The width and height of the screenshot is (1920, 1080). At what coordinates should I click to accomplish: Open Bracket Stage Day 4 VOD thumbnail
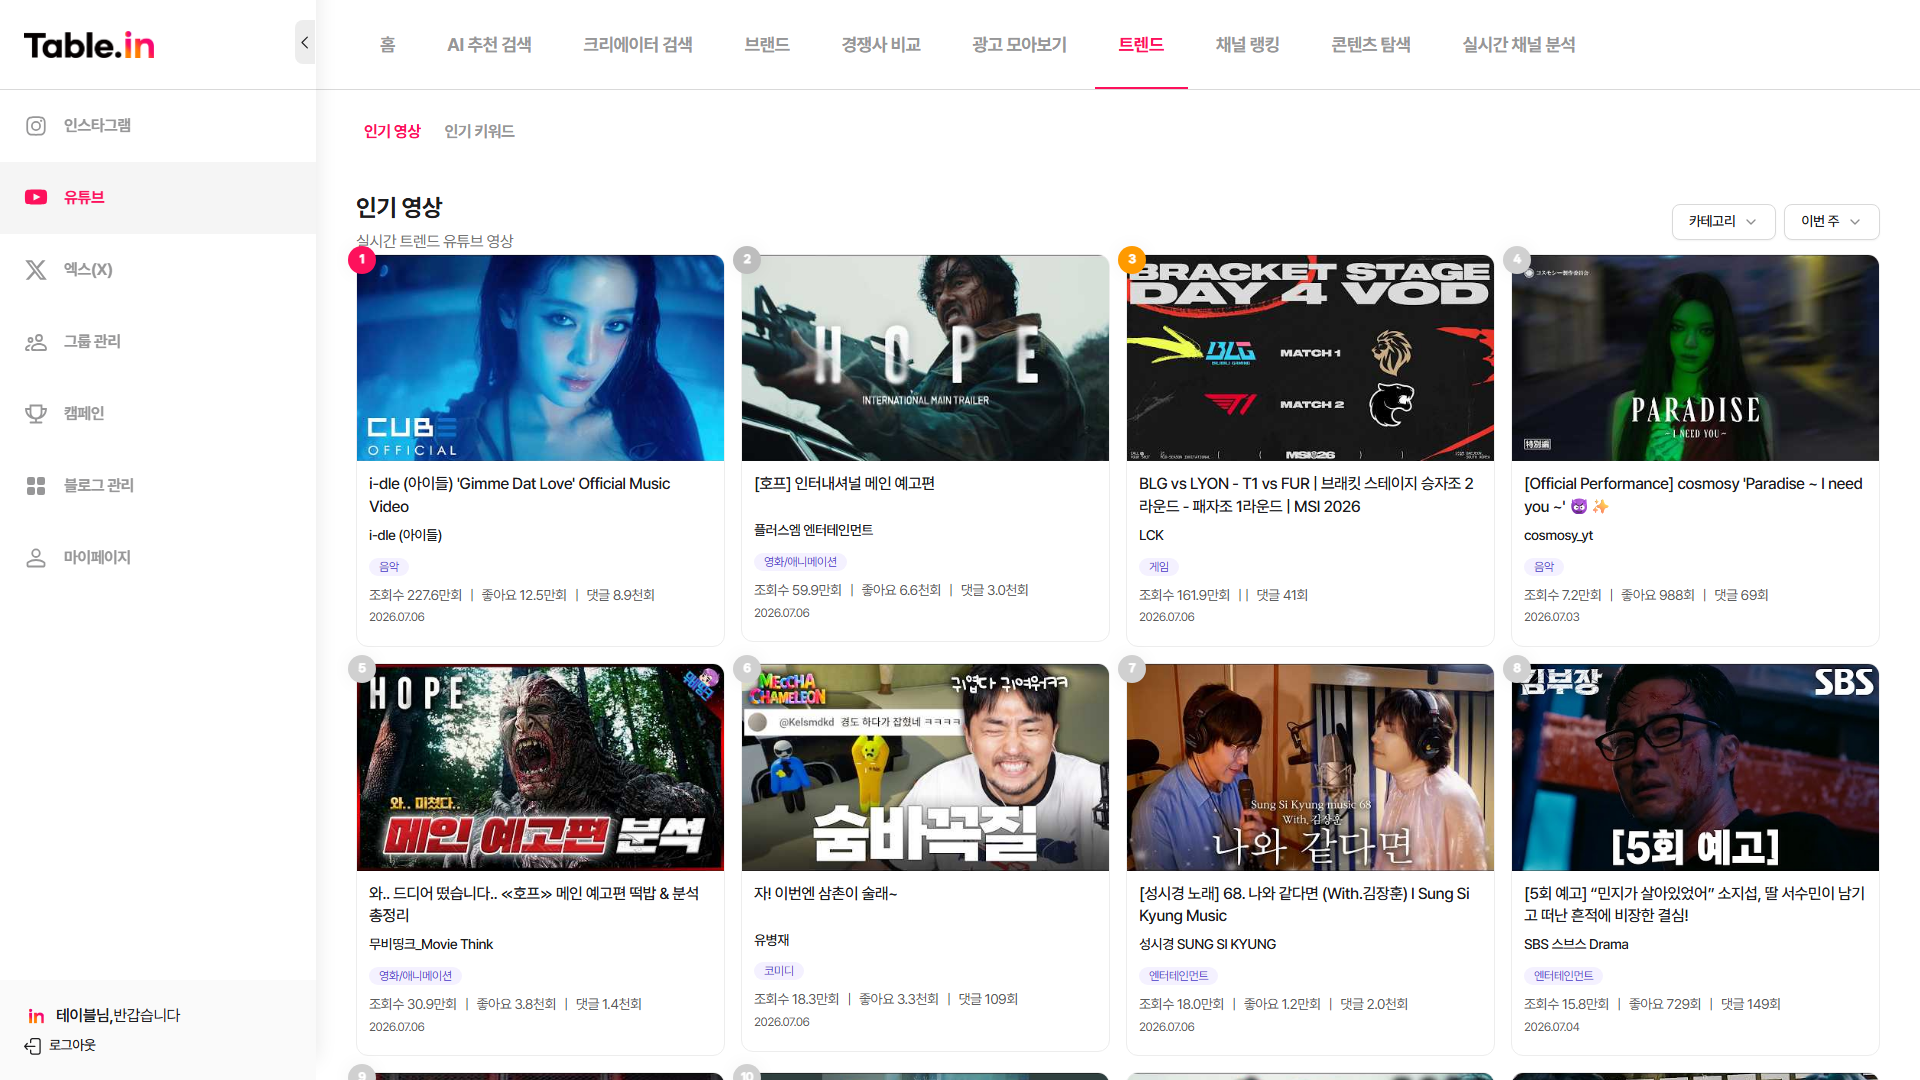[1310, 358]
